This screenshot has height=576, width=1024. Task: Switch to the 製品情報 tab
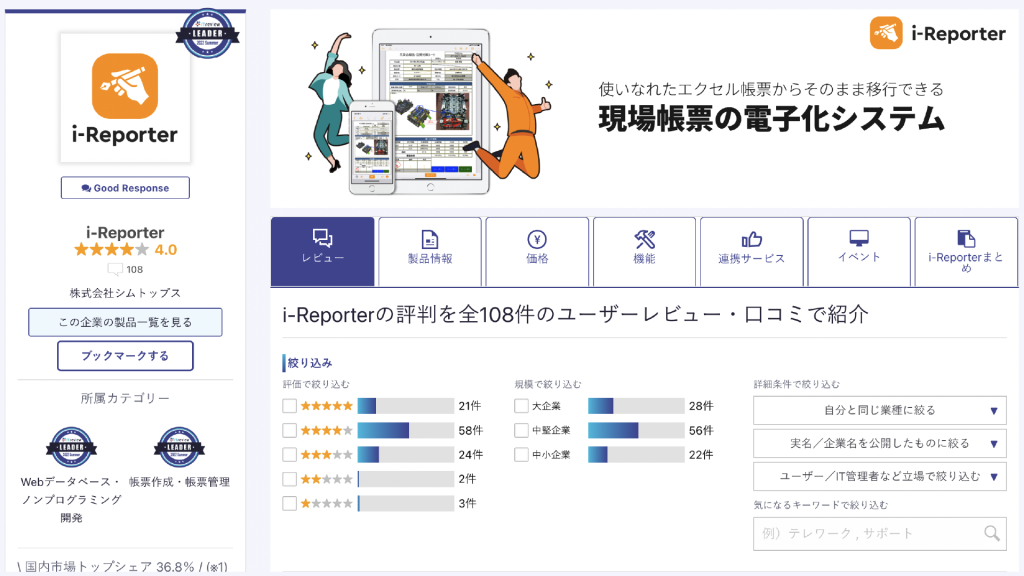(430, 251)
